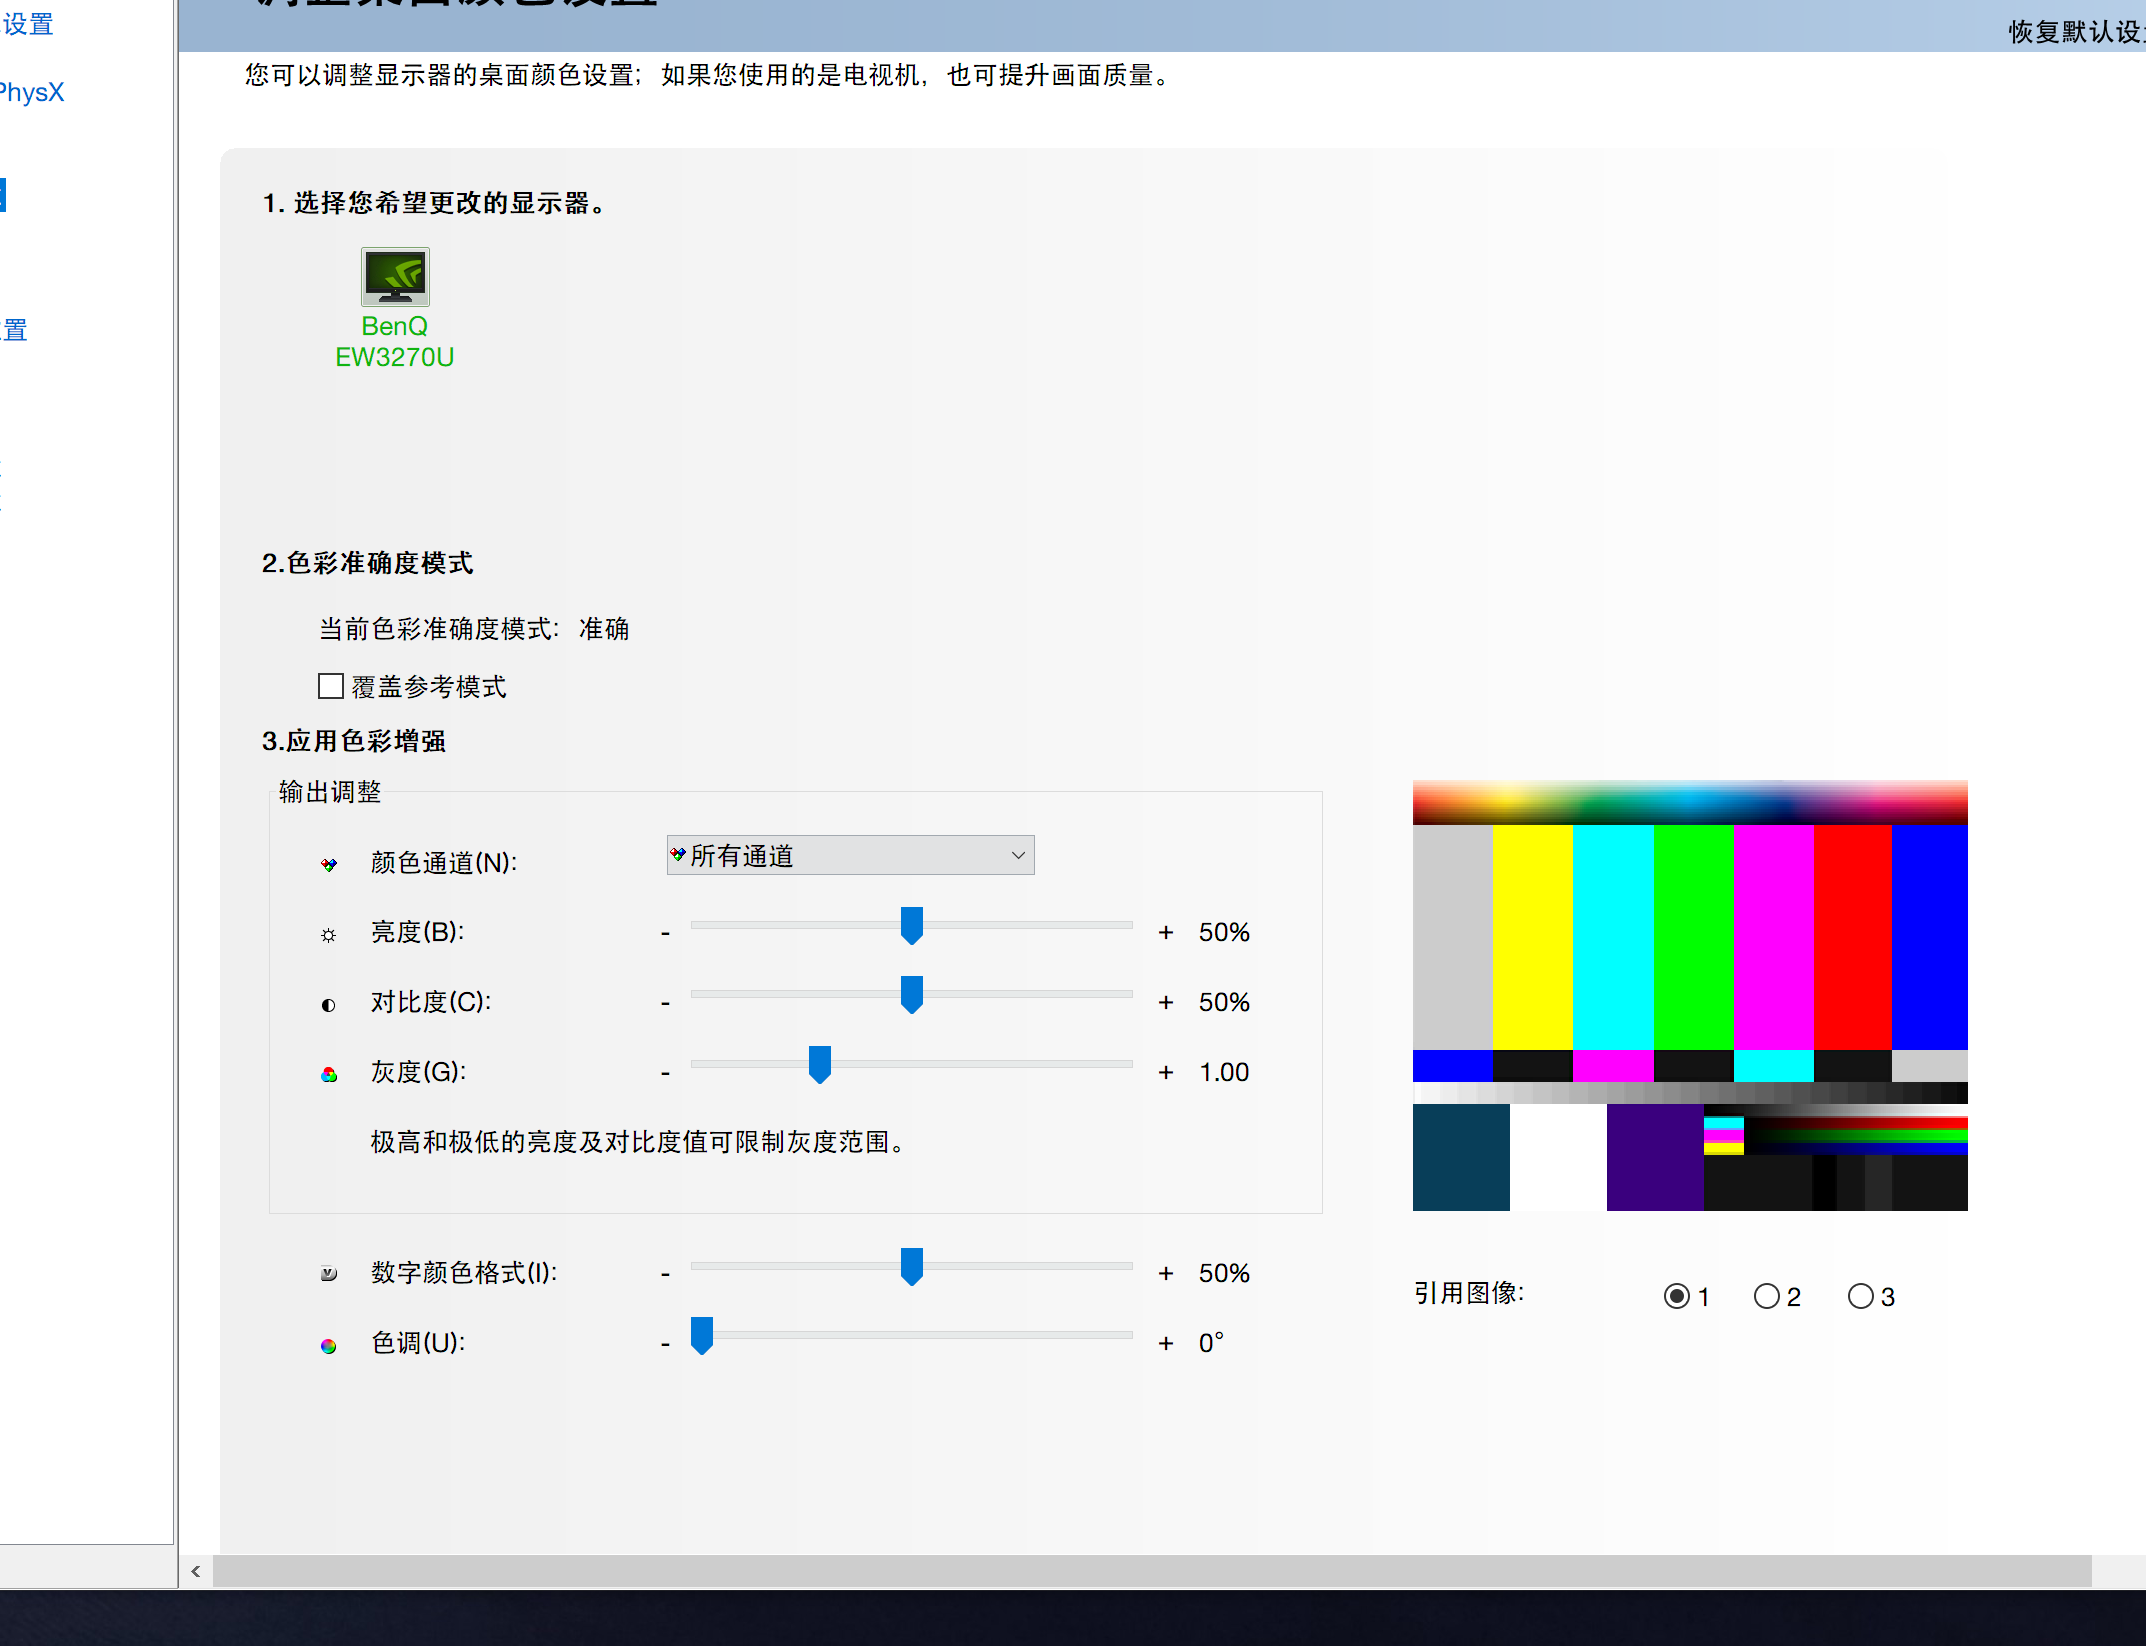The width and height of the screenshot is (2146, 1646).
Task: Click the 当前色彩准确度模式: 准确 text
Action: pos(474,629)
